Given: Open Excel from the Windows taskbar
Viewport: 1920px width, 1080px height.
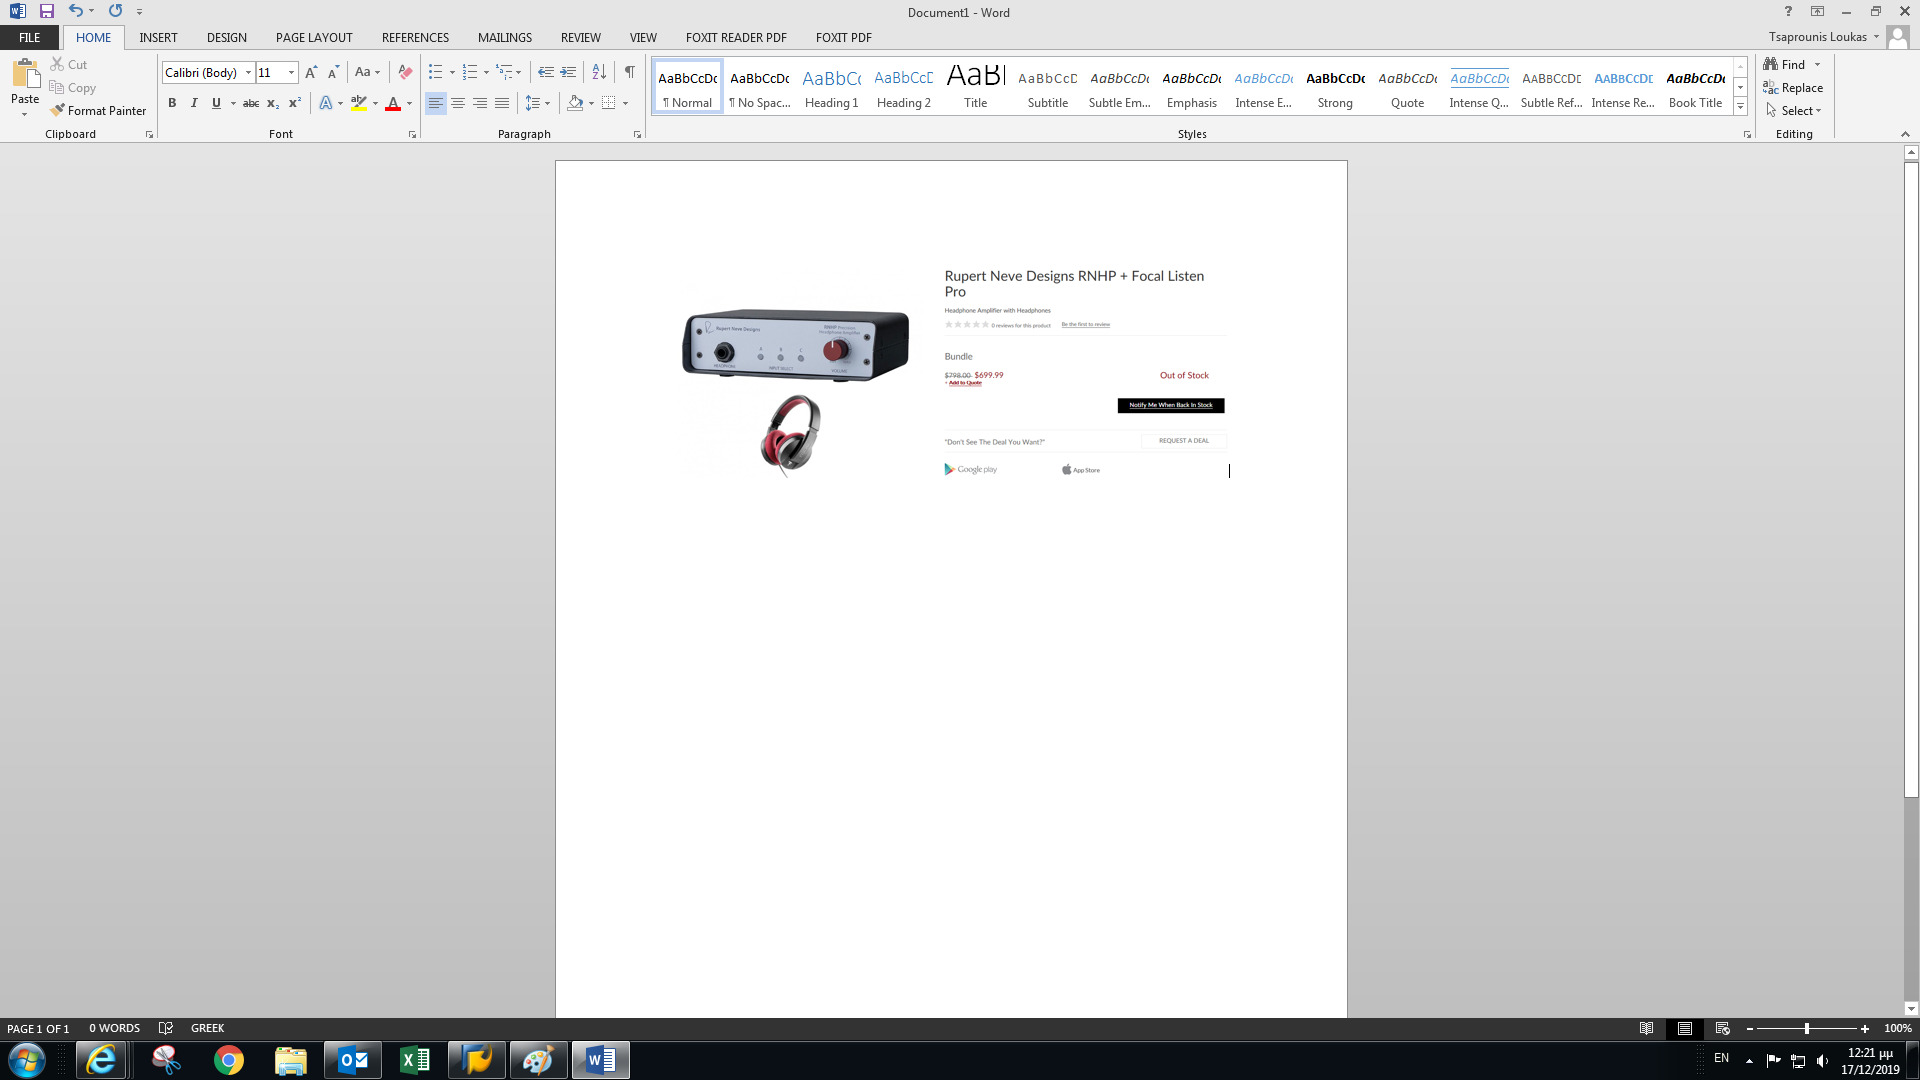Looking at the screenshot, I should click(x=414, y=1060).
